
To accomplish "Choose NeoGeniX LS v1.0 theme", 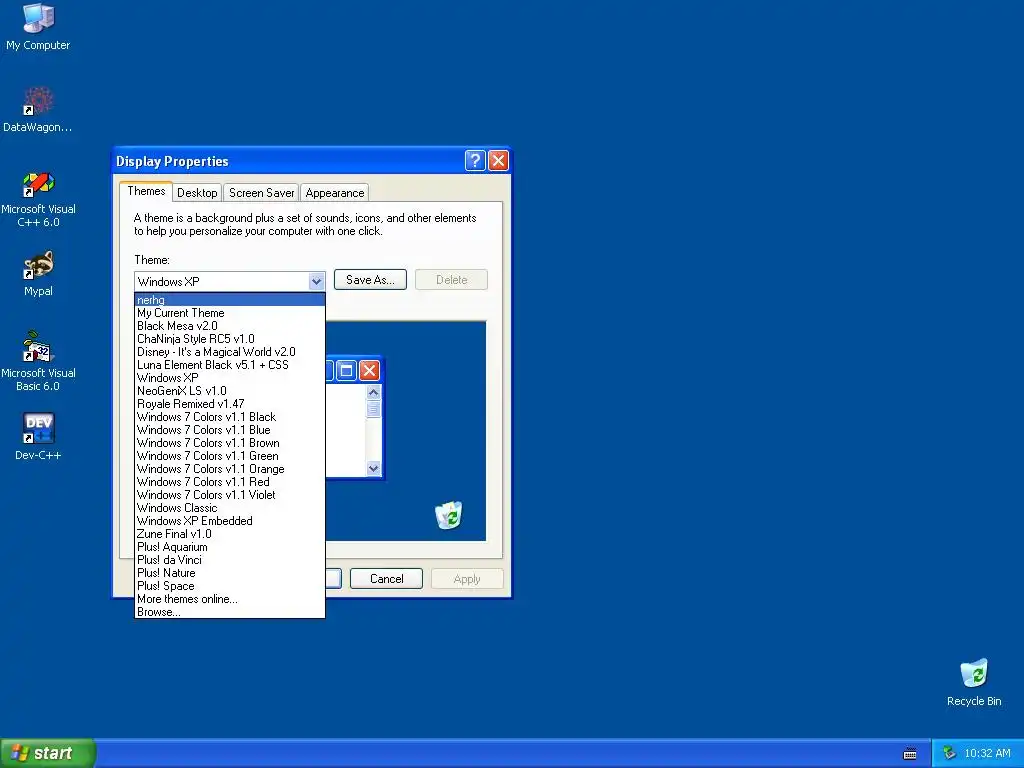I will pos(229,391).
